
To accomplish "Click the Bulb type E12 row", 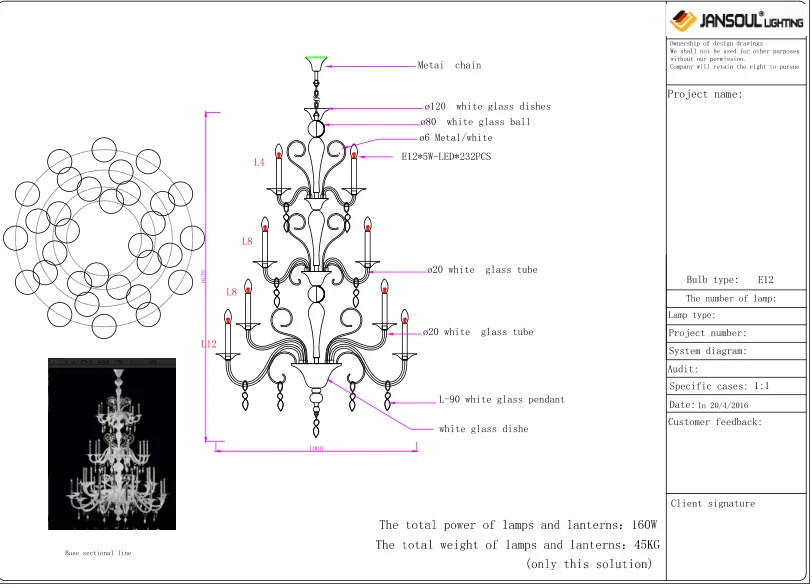I will coord(735,280).
